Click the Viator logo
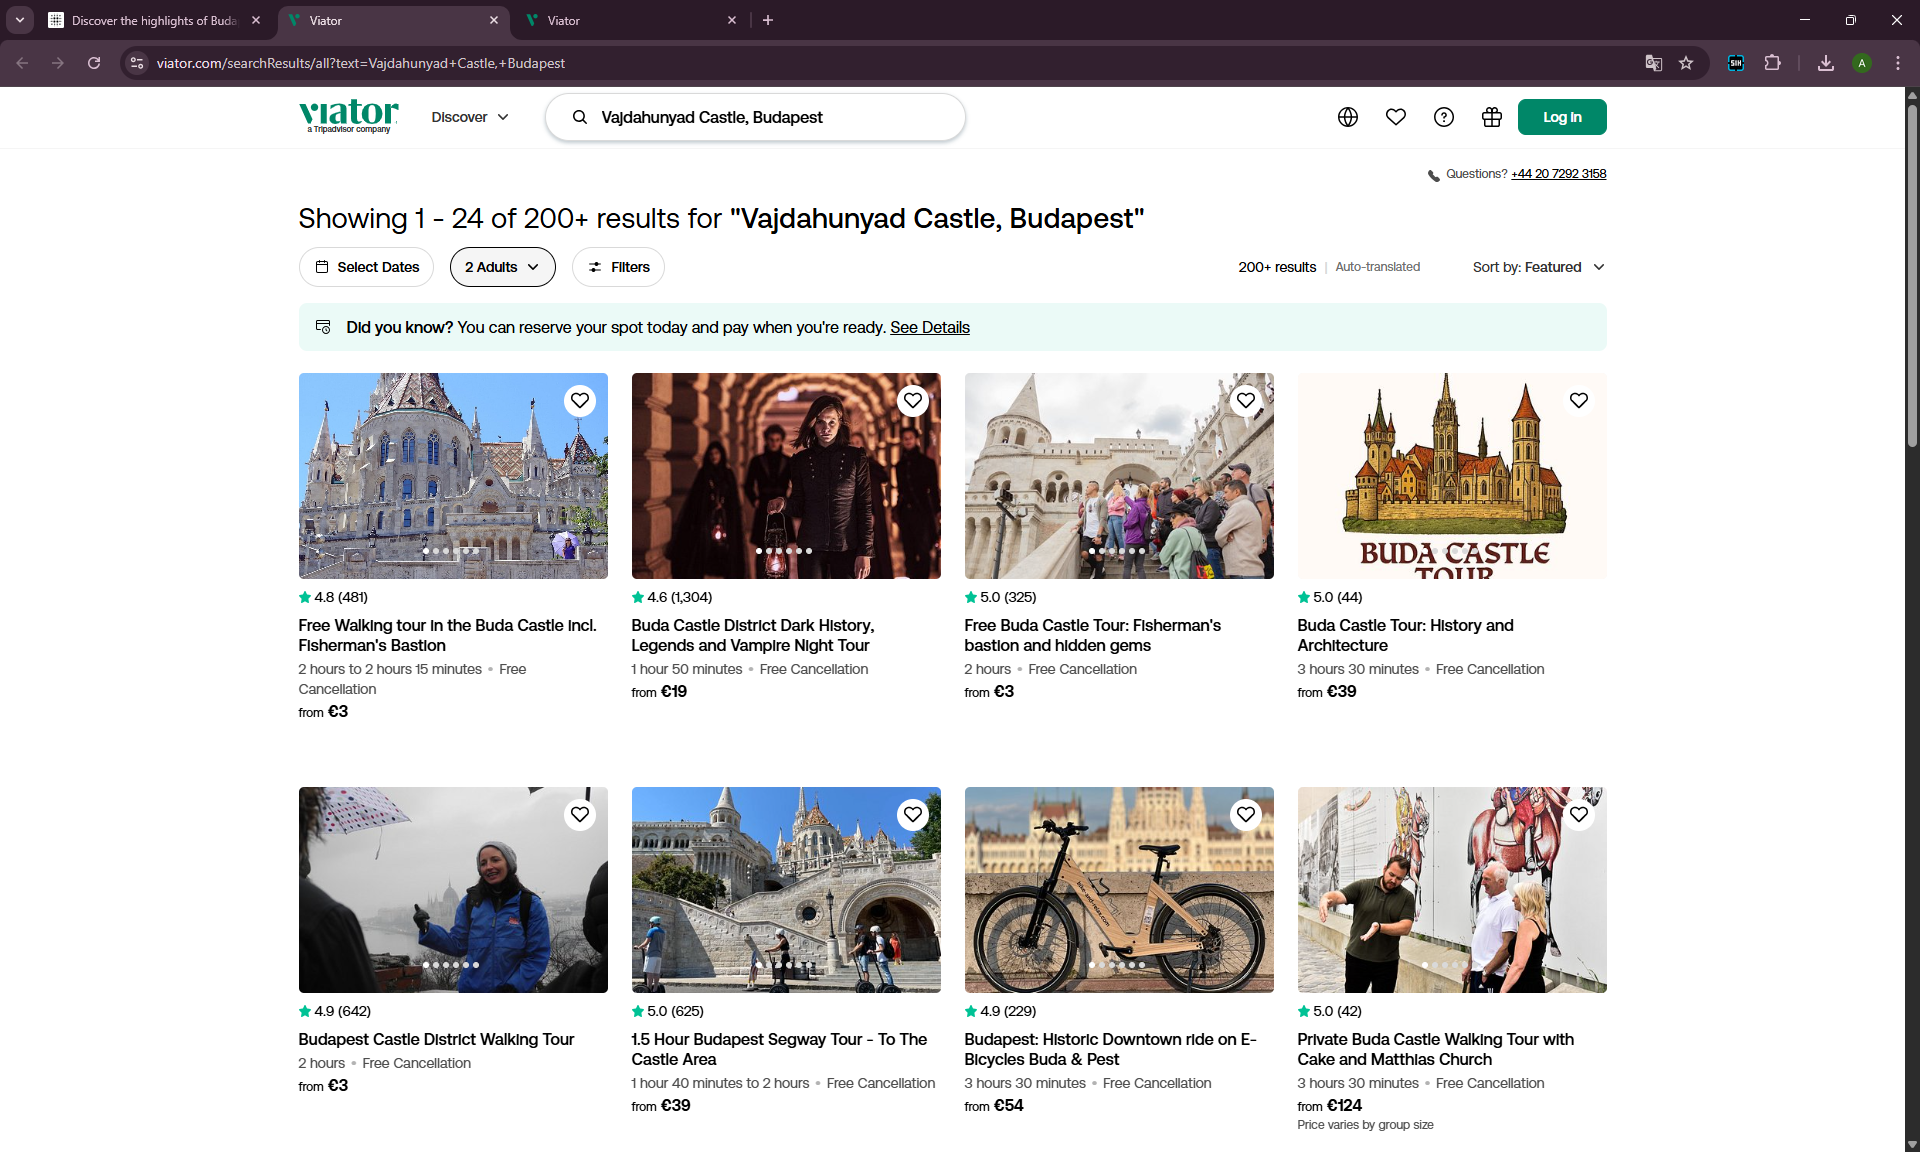 (348, 115)
